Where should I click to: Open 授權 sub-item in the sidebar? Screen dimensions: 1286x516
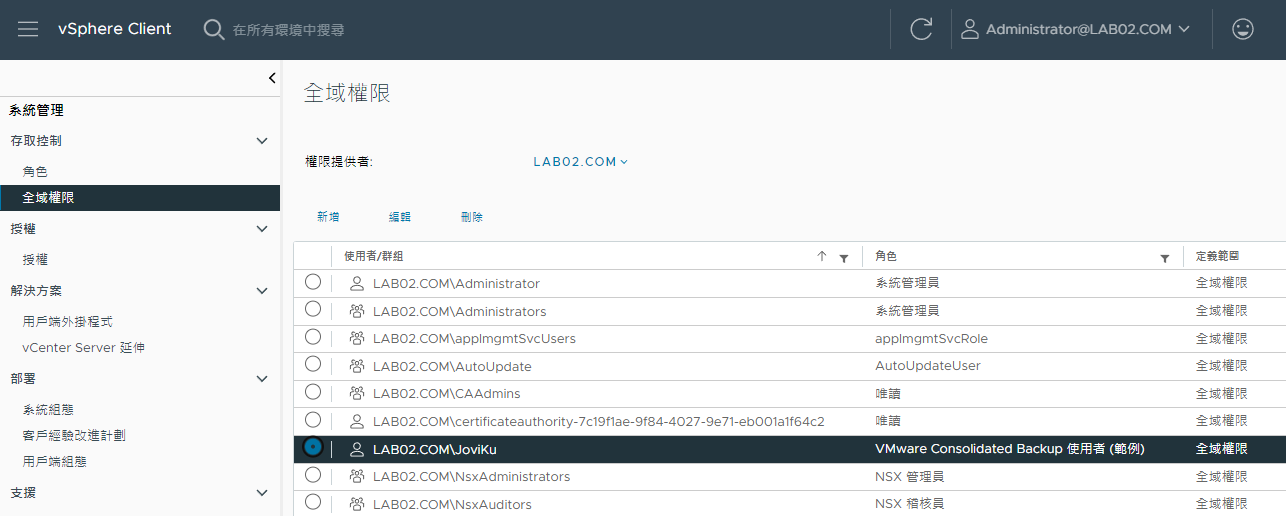(35, 260)
